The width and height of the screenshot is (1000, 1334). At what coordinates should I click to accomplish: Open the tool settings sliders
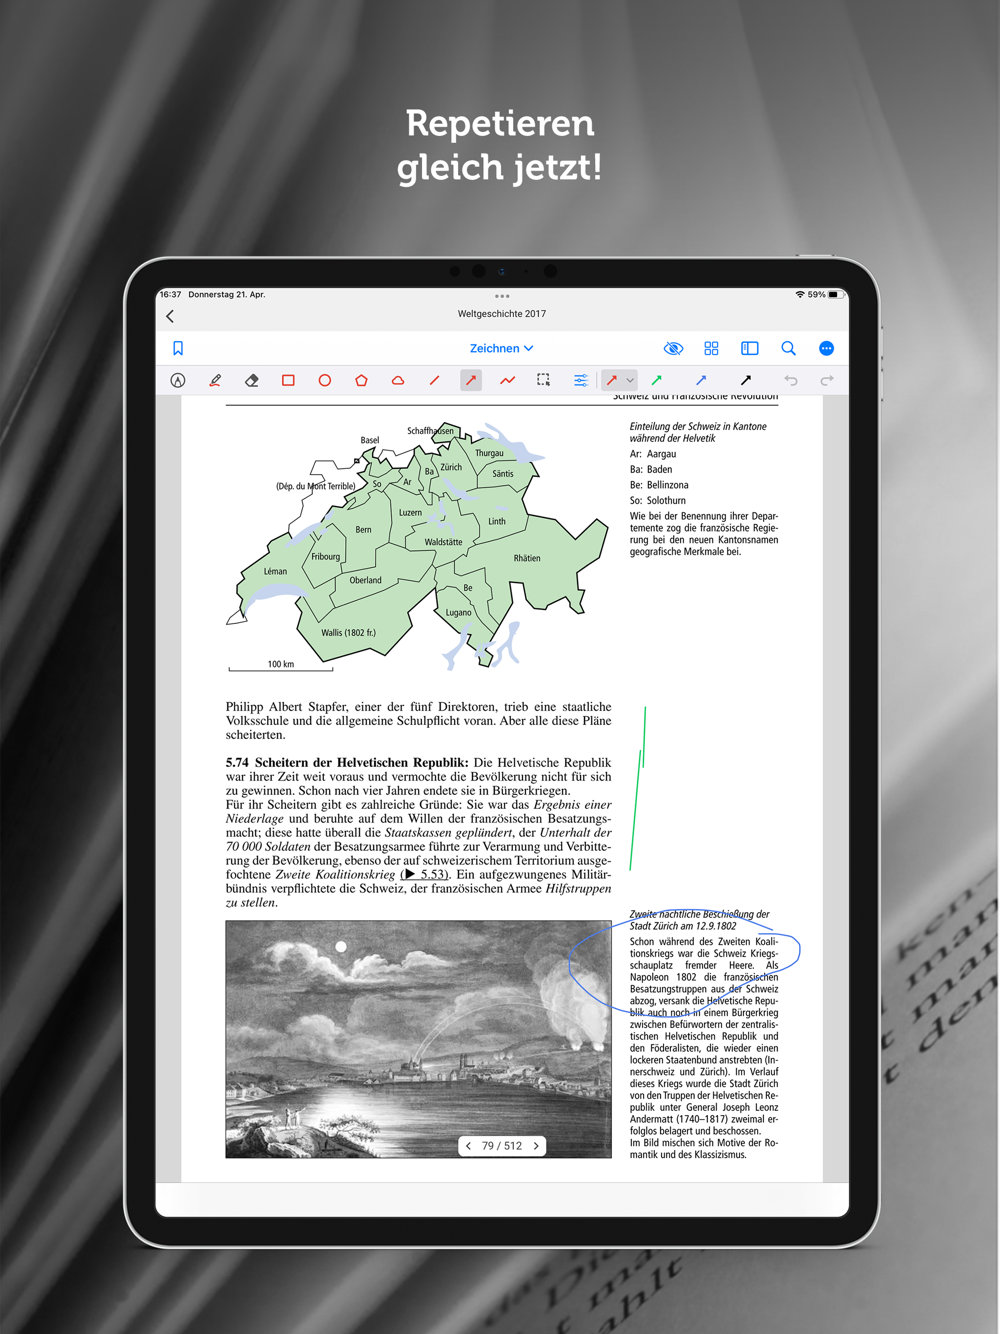[x=581, y=380]
